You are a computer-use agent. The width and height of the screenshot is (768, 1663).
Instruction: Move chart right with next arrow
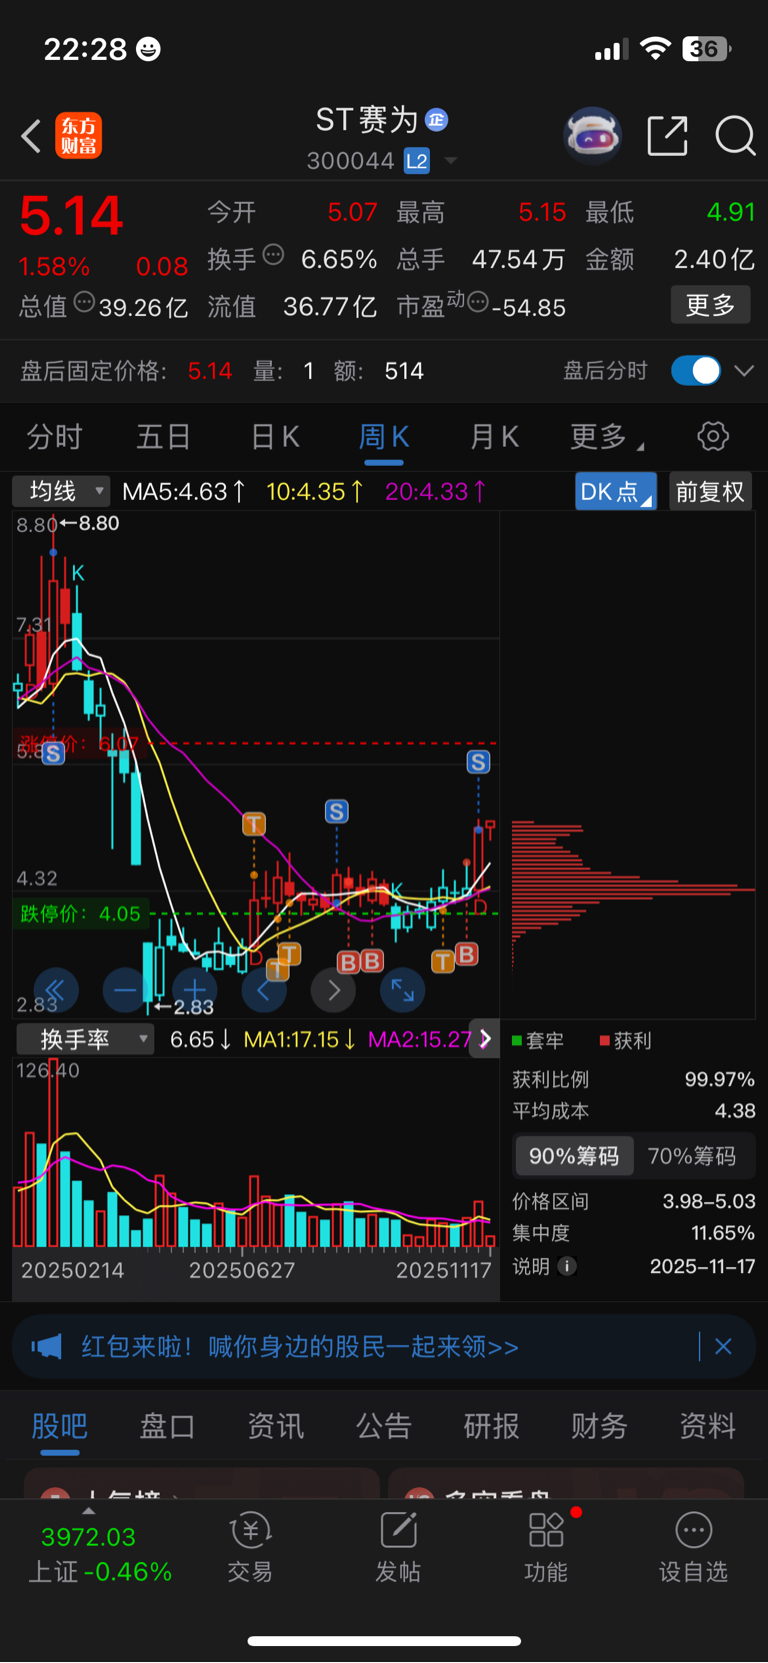coord(334,991)
